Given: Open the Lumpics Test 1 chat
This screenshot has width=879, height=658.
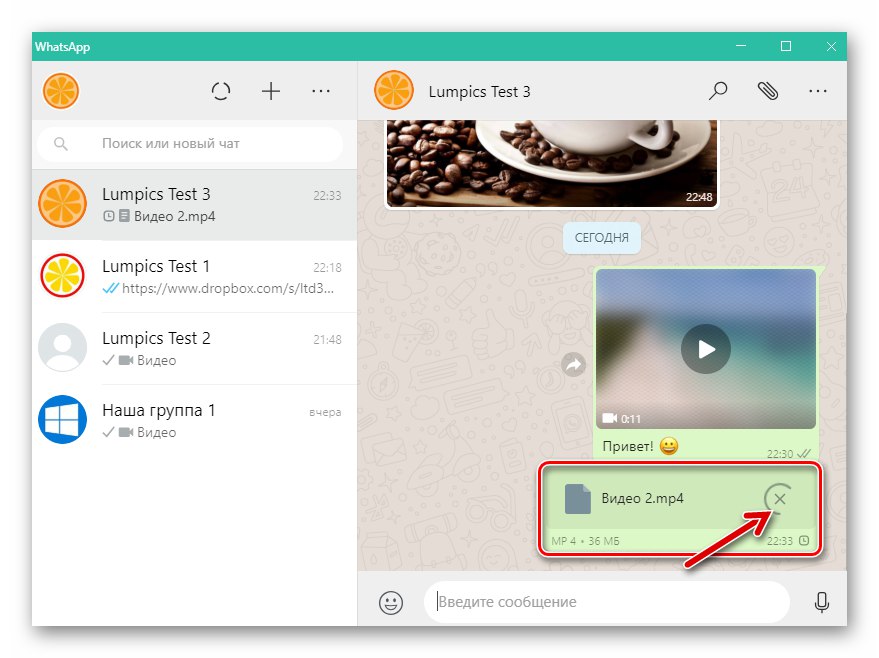Looking at the screenshot, I should point(195,277).
